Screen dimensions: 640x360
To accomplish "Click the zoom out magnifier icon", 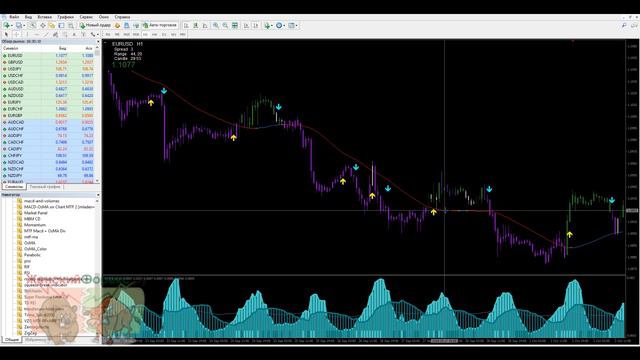I will (225, 25).
